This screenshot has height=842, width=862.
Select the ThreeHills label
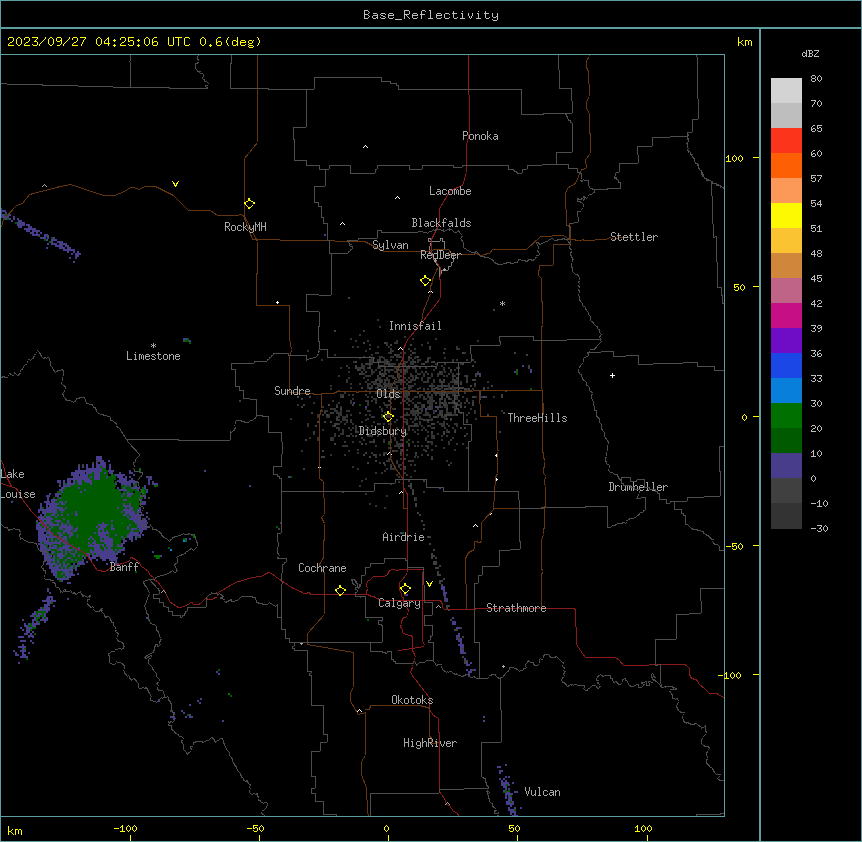pyautogui.click(x=537, y=418)
